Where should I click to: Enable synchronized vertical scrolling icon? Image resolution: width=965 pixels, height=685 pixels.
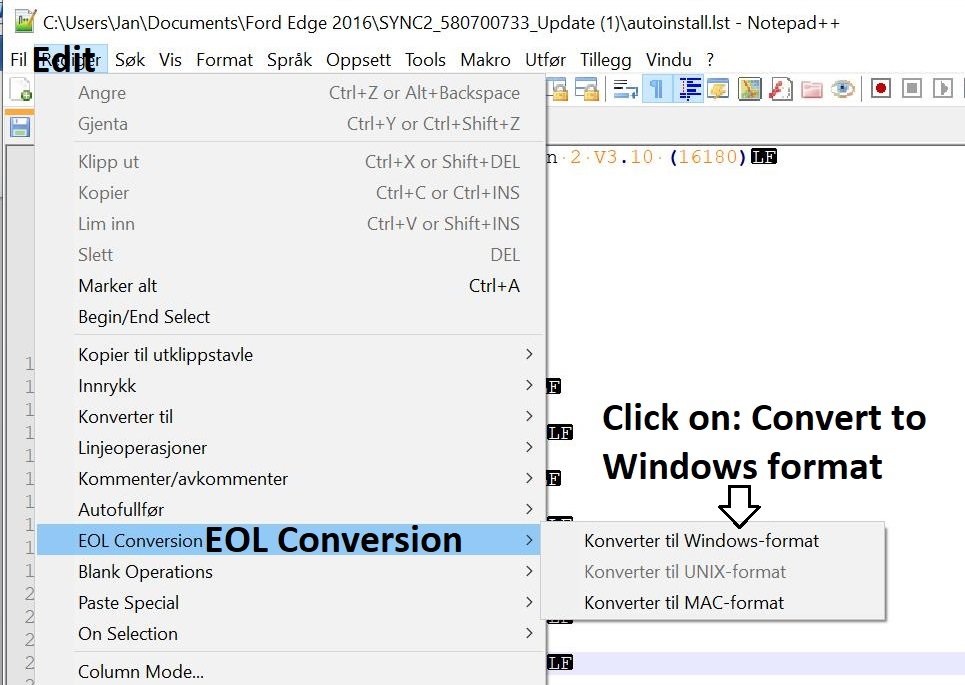point(558,90)
